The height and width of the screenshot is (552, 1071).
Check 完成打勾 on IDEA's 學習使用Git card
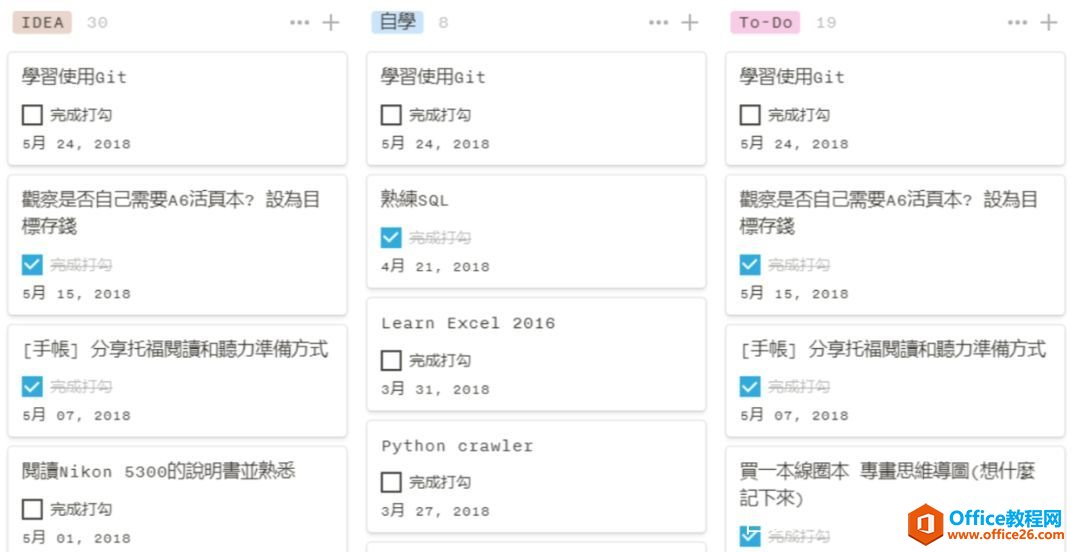(32, 115)
